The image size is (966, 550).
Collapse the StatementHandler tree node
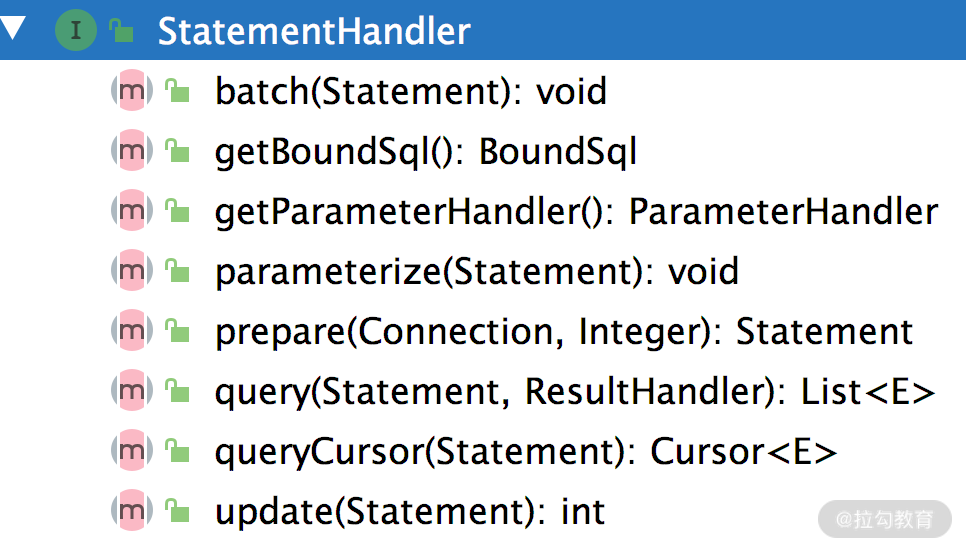[x=14, y=28]
